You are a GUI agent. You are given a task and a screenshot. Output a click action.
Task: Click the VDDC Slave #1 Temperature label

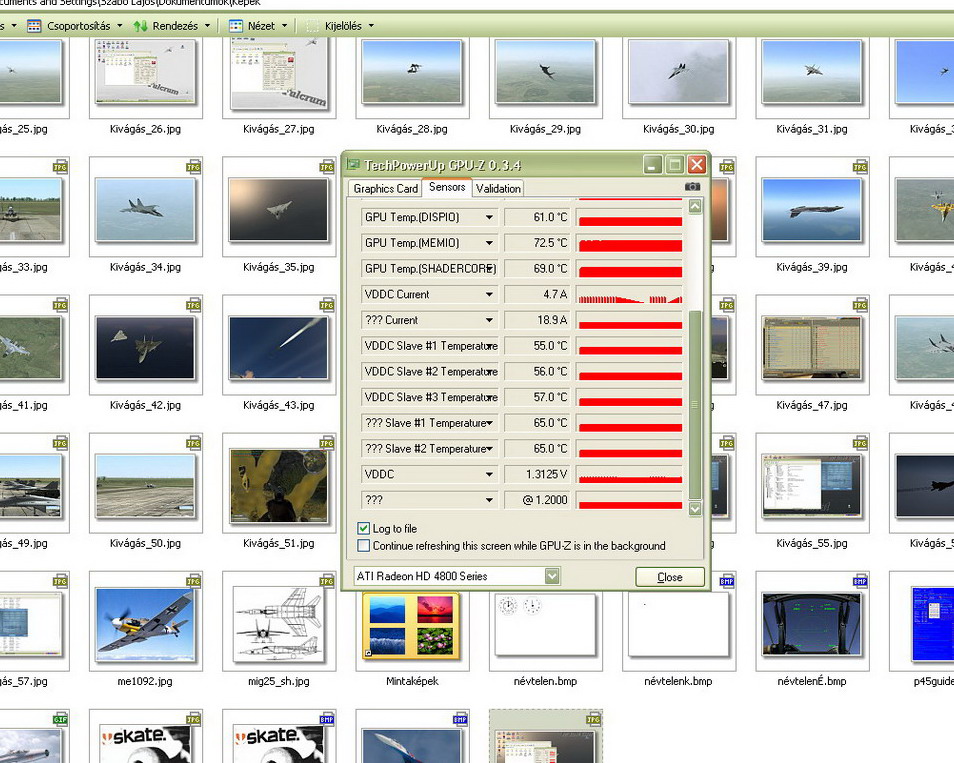430,346
